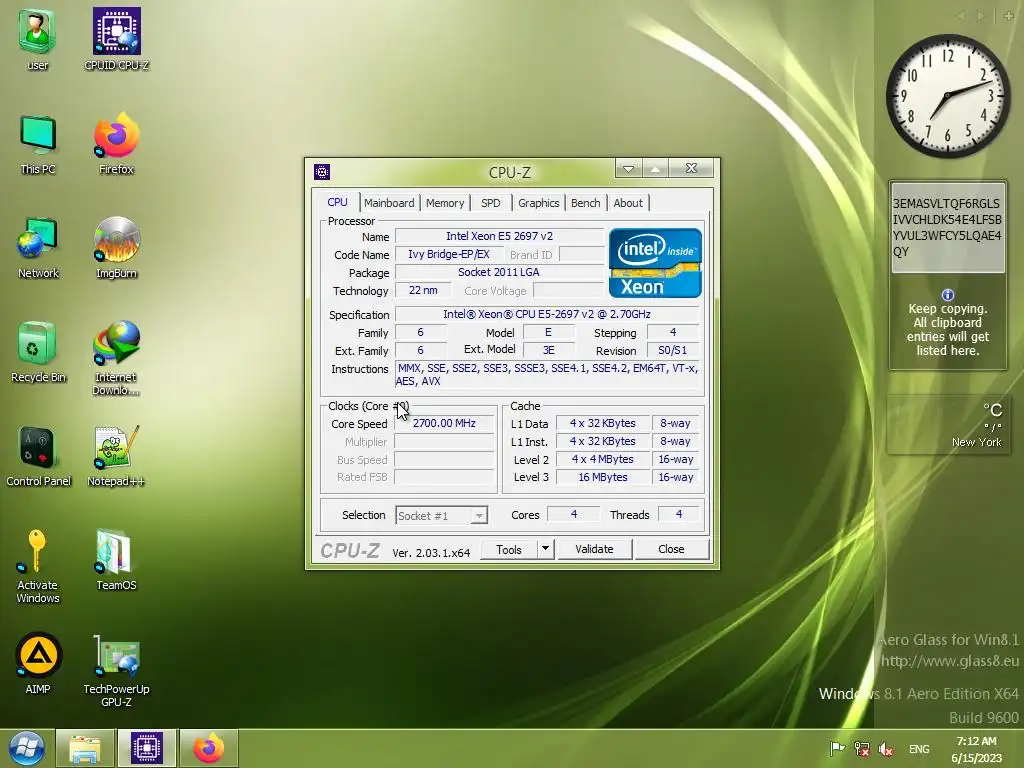Click the CPU-Z title bar app icon
Image resolution: width=1024 pixels, height=768 pixels.
pyautogui.click(x=322, y=172)
